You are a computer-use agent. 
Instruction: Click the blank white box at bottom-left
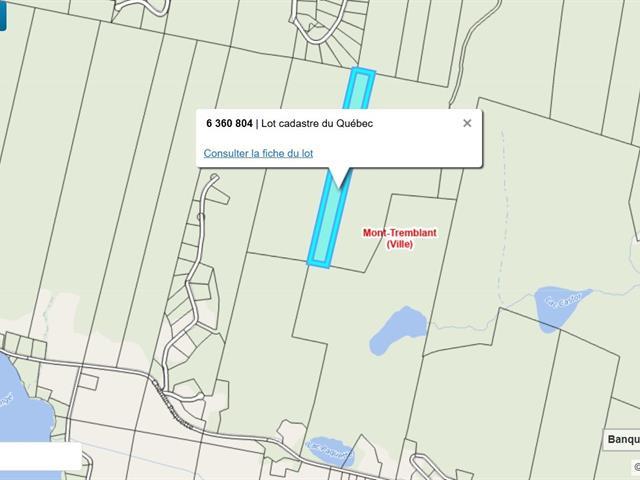[41, 456]
